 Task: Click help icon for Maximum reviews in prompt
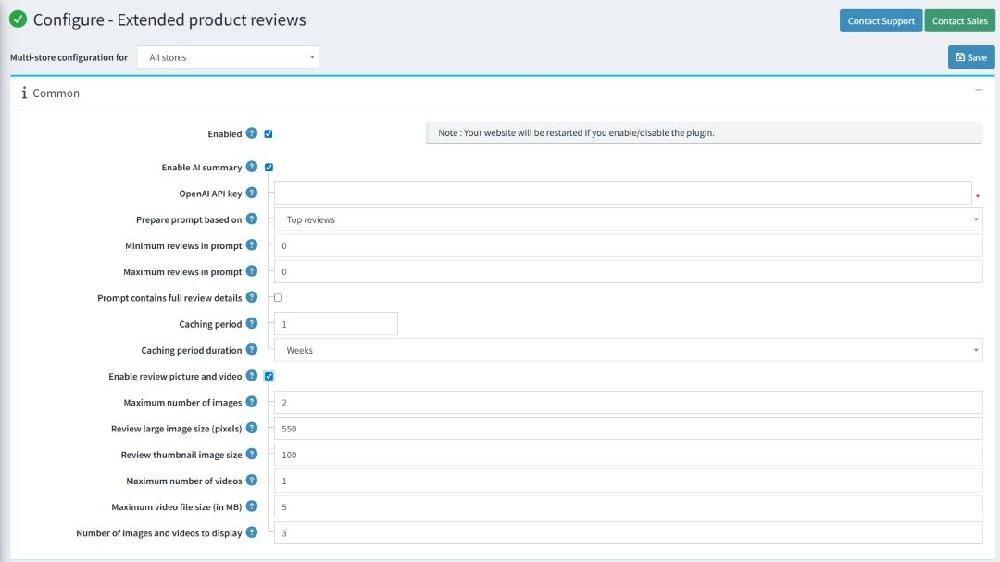pos(251,270)
